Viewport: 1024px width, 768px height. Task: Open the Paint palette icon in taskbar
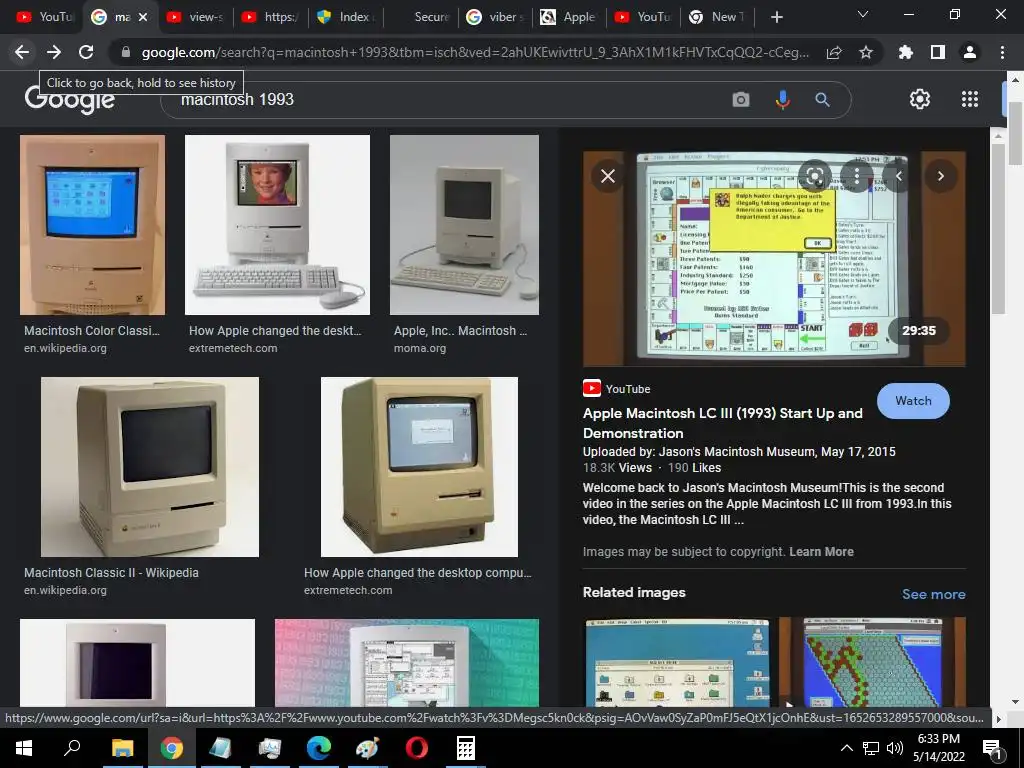pyautogui.click(x=368, y=748)
